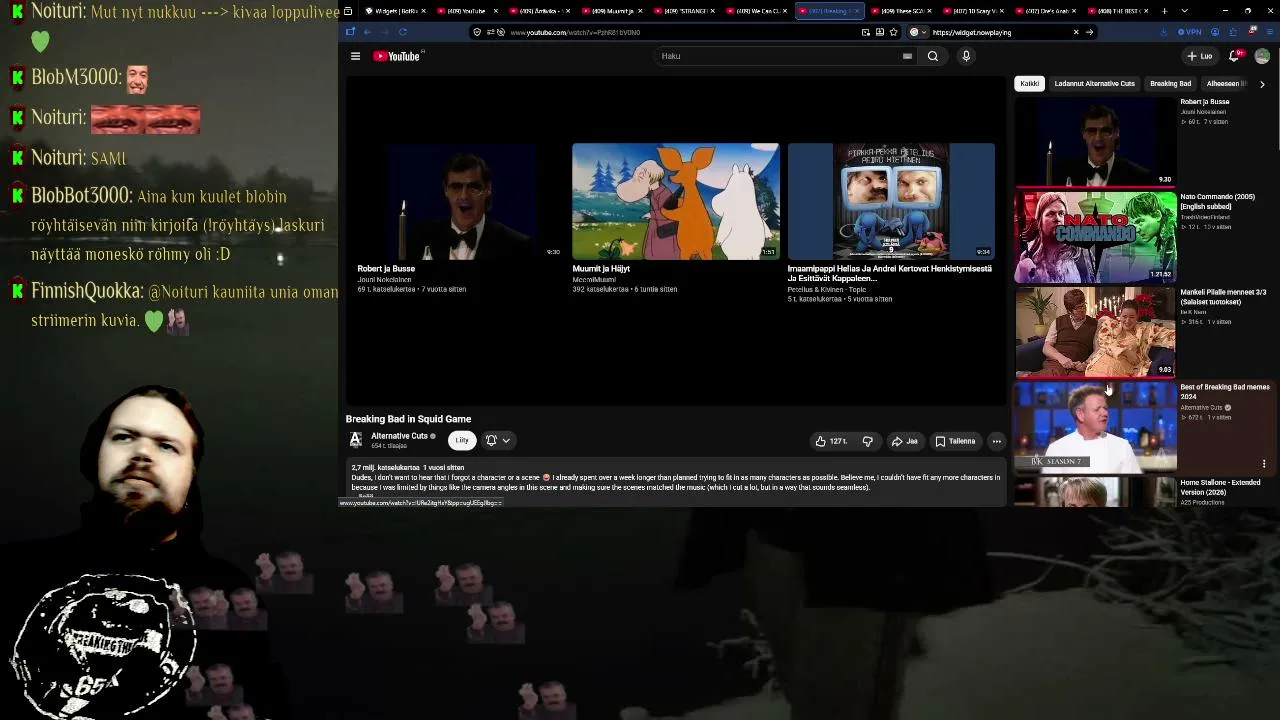The height and width of the screenshot is (720, 1280).
Task: Open Alternative Cuts channel avatar
Action: pyautogui.click(x=355, y=440)
